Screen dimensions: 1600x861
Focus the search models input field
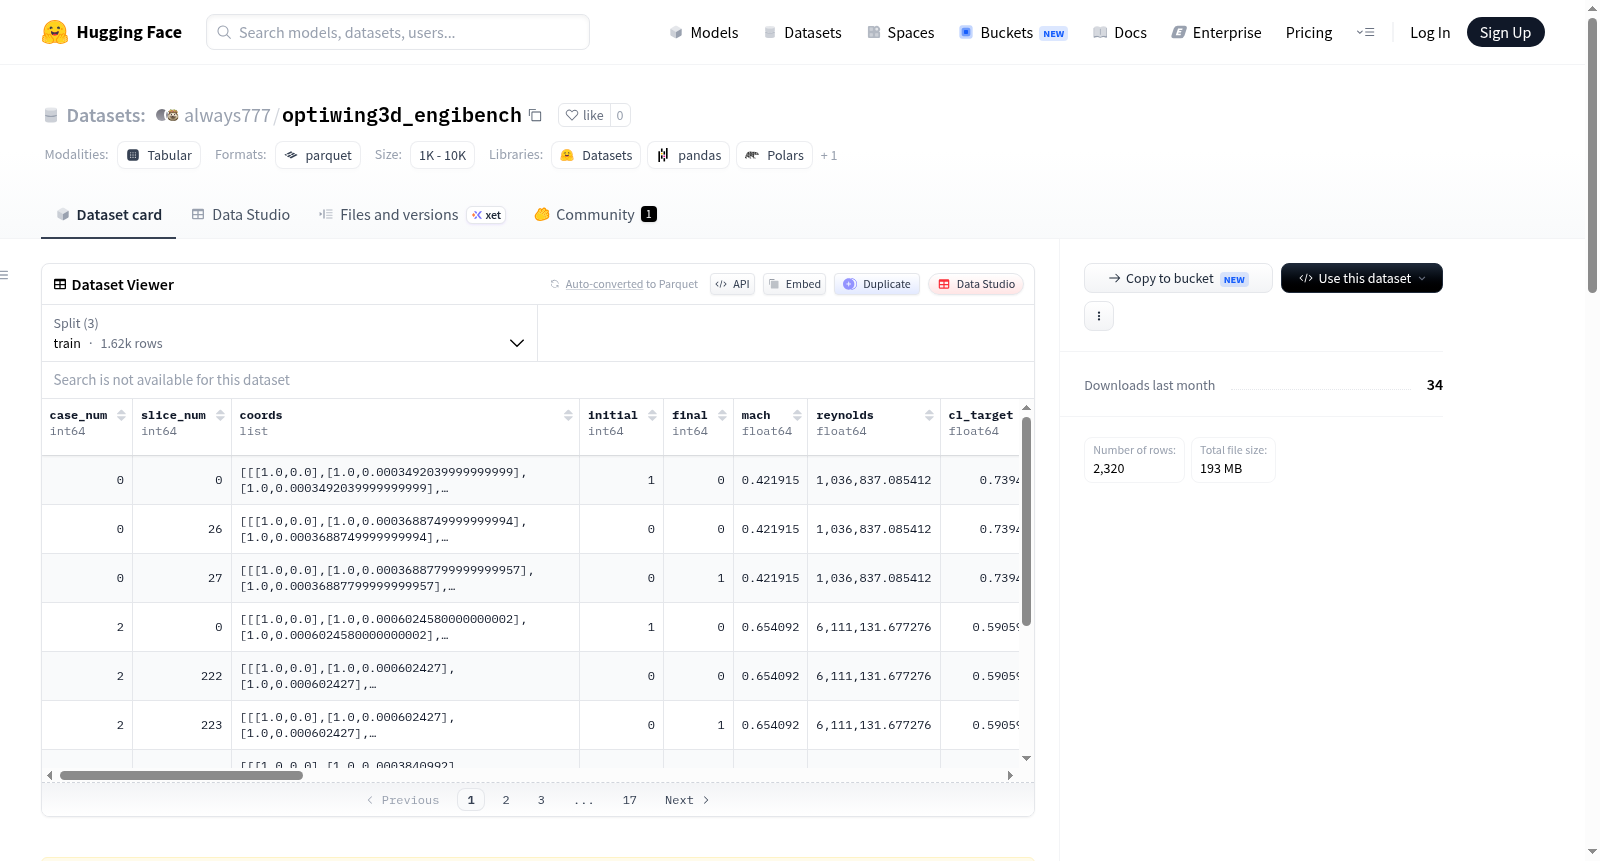pyautogui.click(x=398, y=32)
